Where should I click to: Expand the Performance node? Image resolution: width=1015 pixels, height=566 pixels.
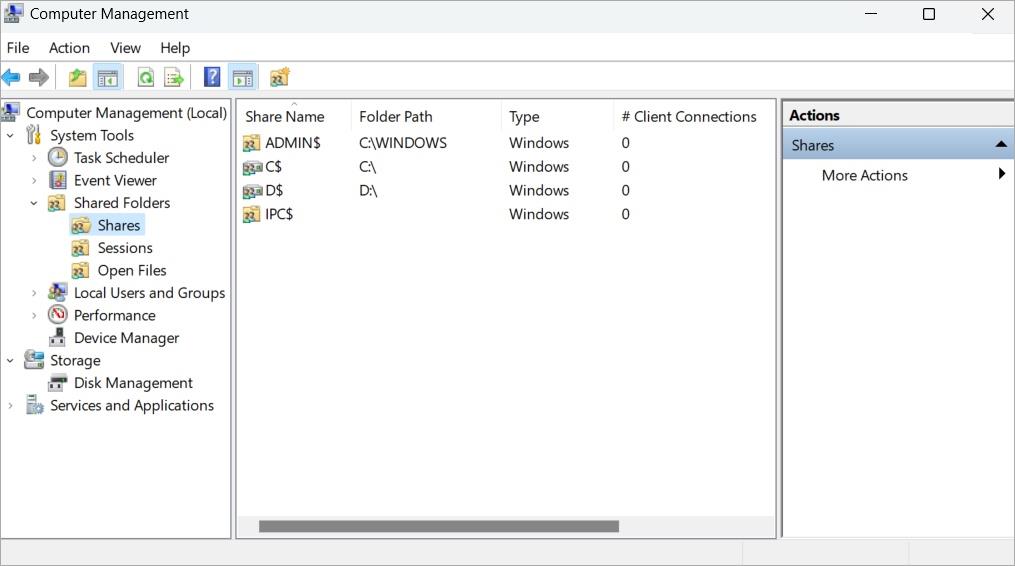(x=34, y=315)
